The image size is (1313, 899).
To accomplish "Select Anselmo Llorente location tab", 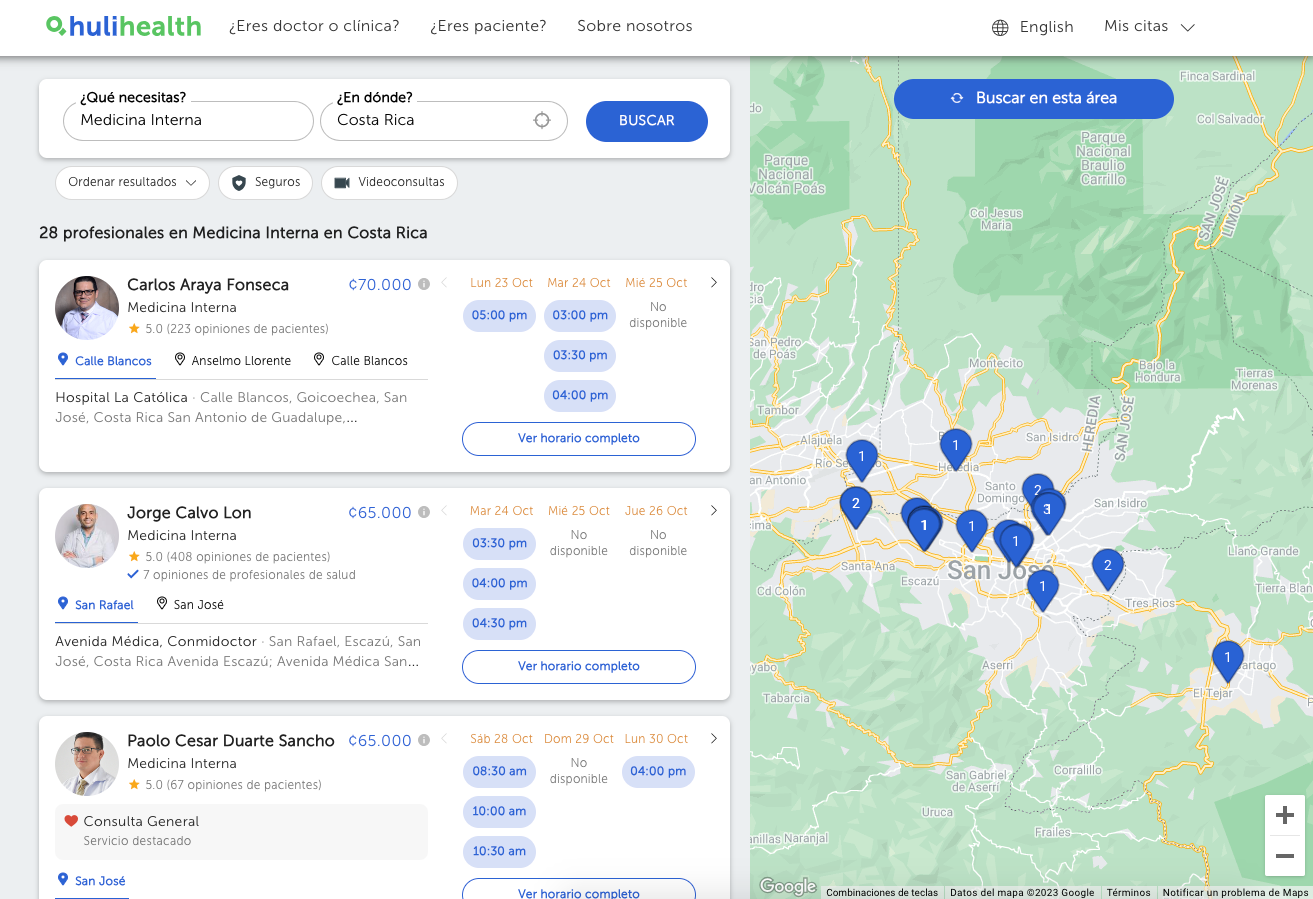I will (x=233, y=361).
